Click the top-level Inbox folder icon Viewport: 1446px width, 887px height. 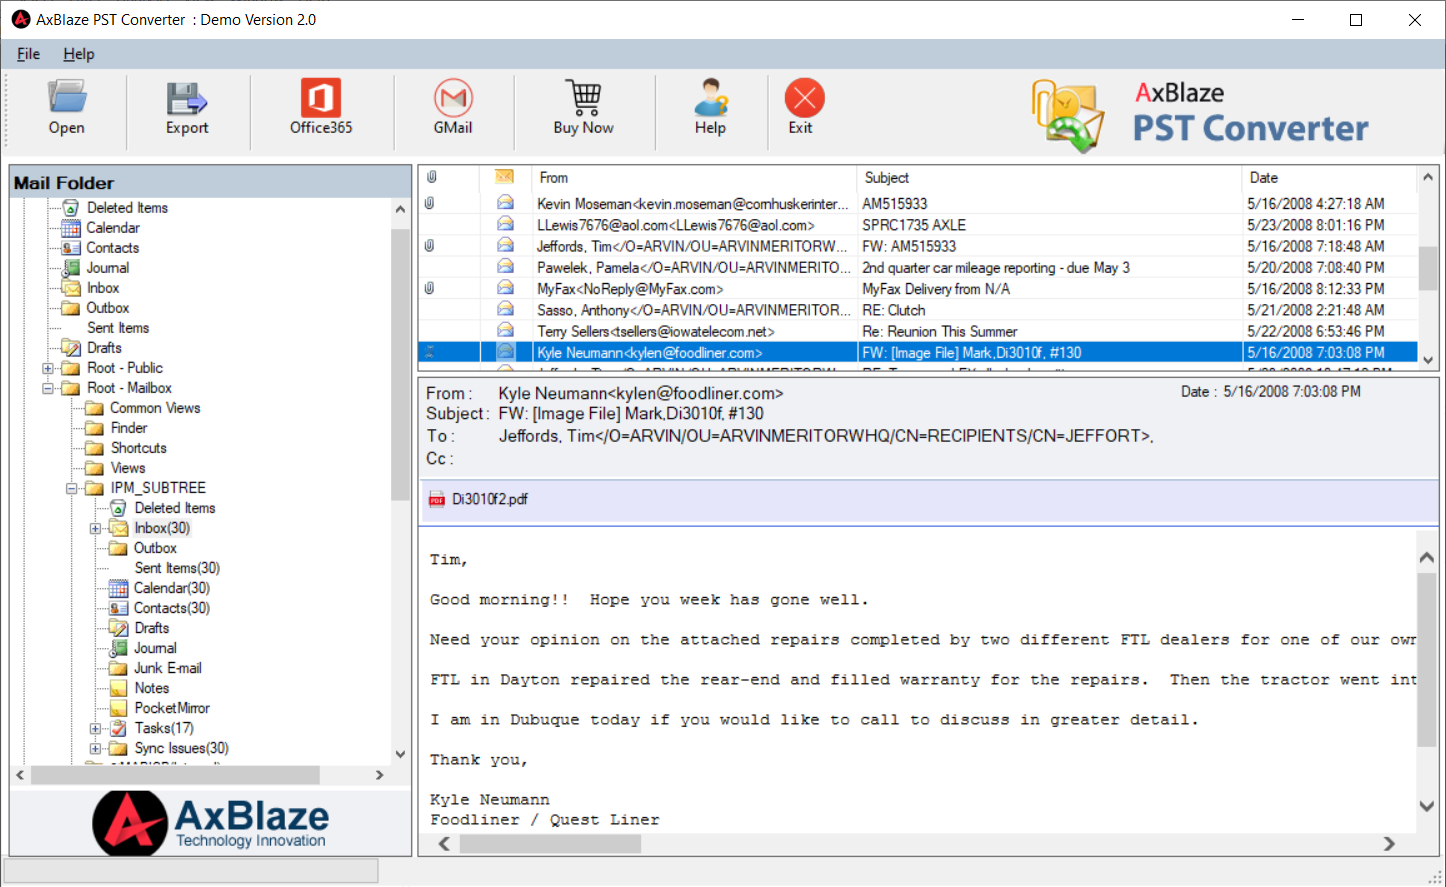click(x=71, y=288)
